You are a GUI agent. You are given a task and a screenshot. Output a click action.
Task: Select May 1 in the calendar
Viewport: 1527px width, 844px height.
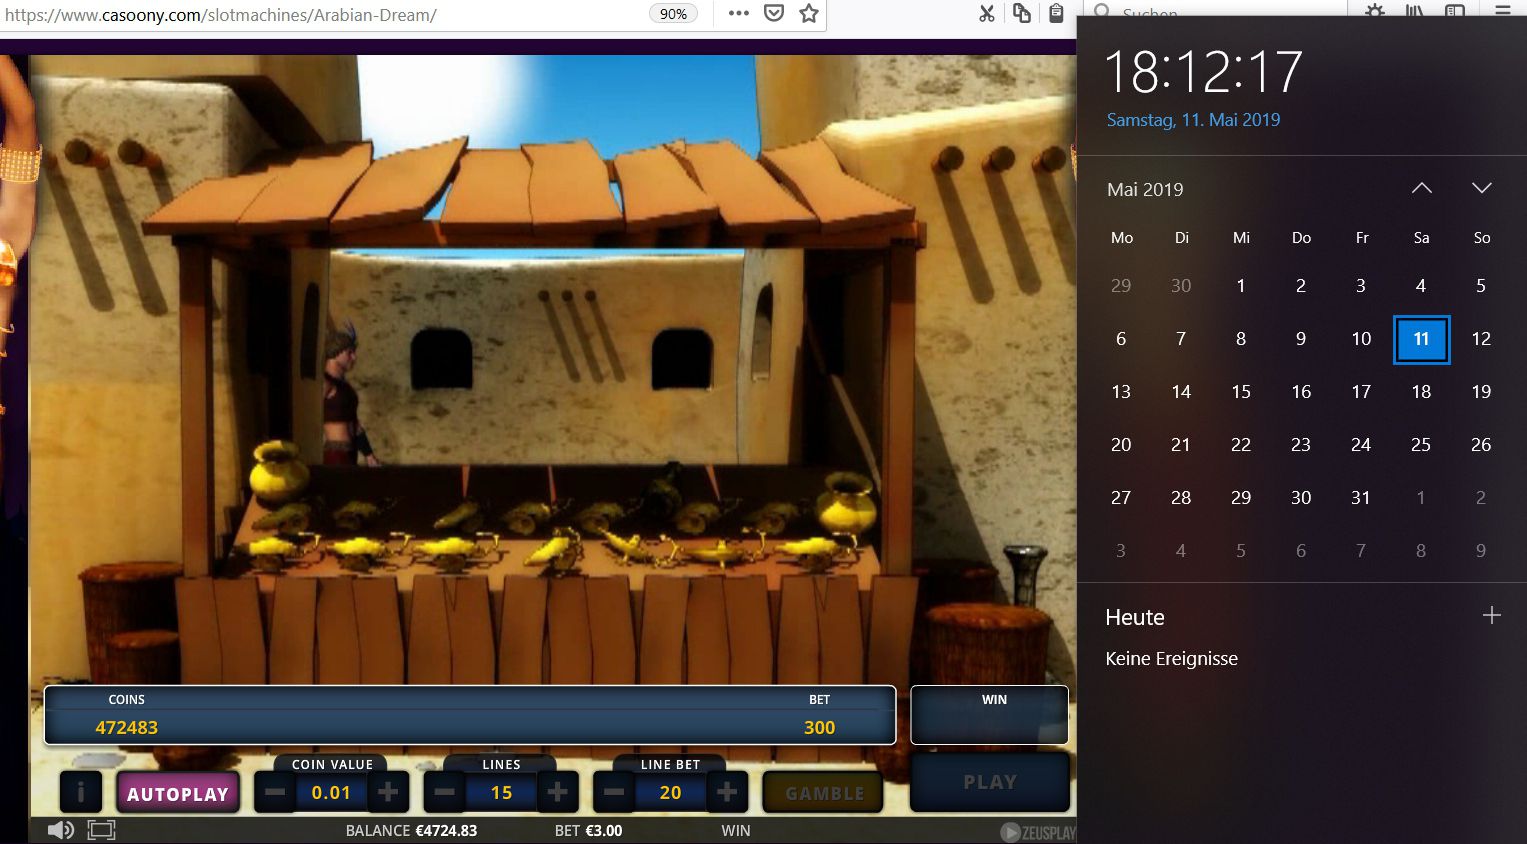click(1241, 286)
